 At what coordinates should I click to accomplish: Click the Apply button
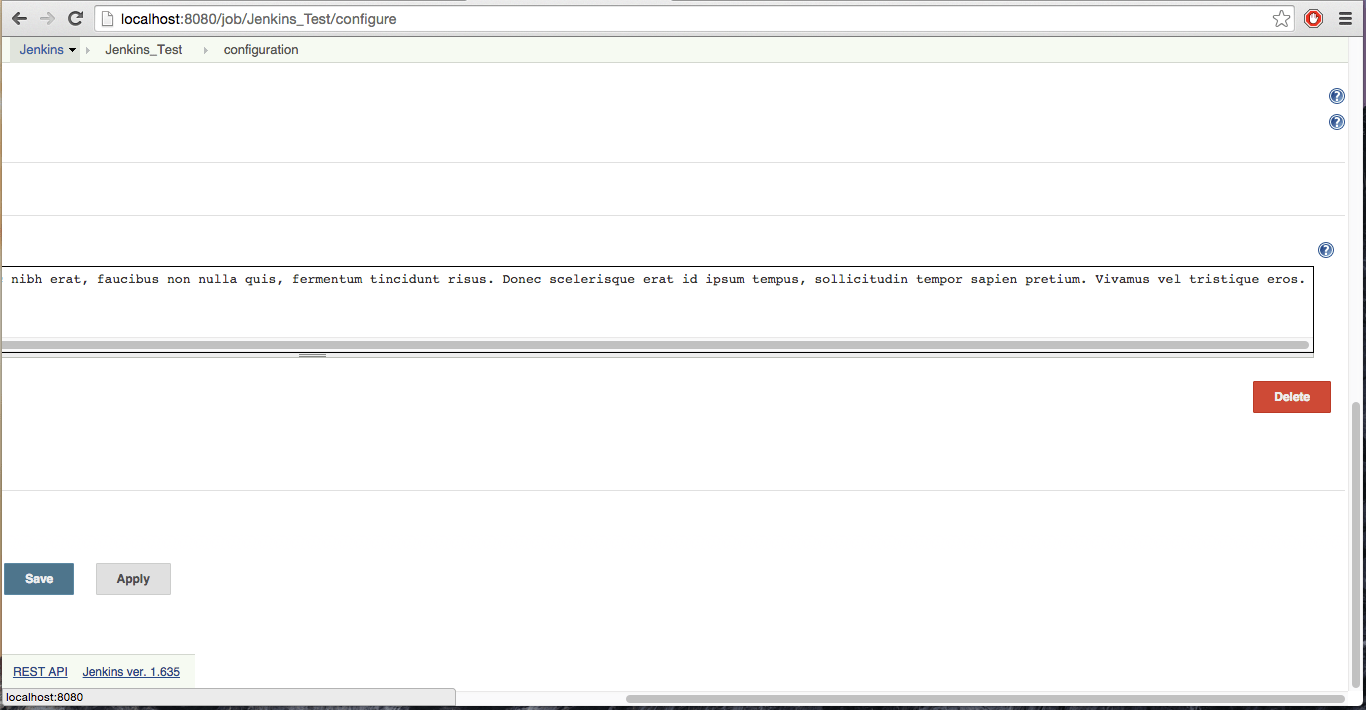click(x=133, y=579)
